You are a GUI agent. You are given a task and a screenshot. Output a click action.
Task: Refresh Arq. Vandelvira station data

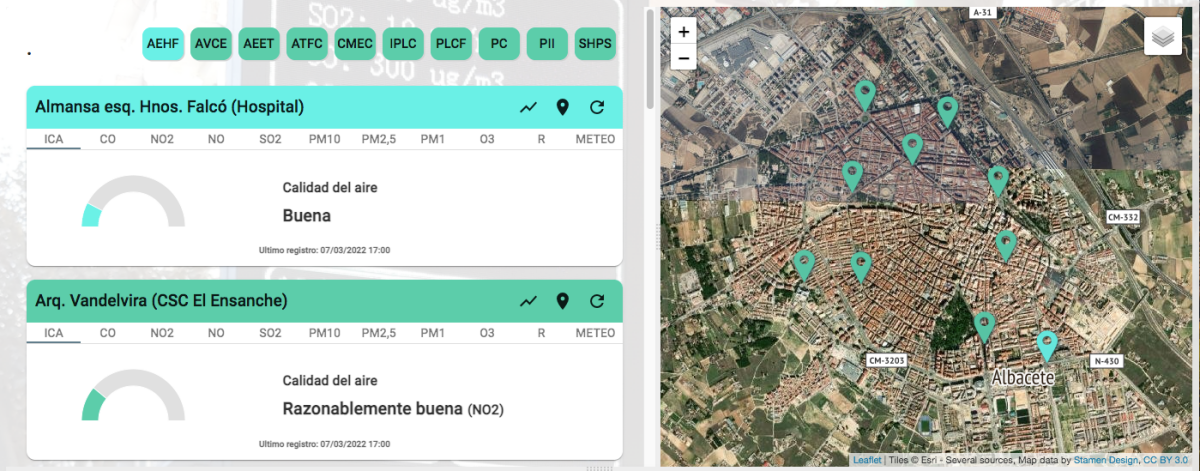click(597, 301)
